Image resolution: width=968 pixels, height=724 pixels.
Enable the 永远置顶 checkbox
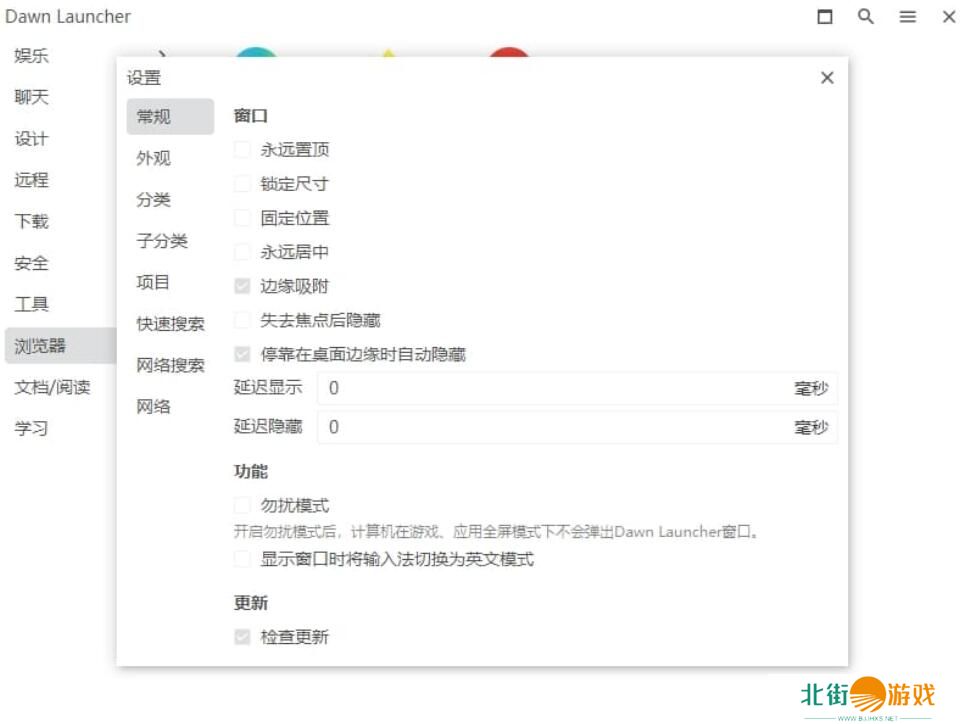tap(242, 150)
